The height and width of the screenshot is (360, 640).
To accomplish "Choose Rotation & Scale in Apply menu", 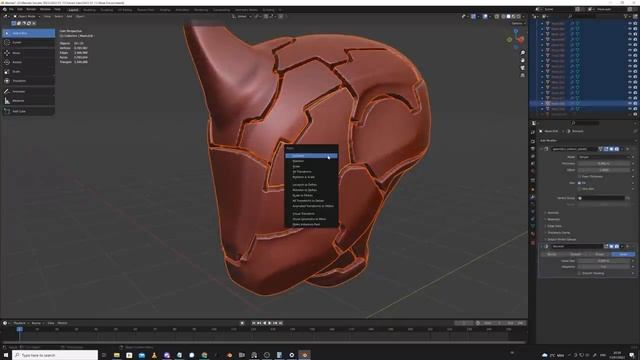I will click(x=311, y=177).
